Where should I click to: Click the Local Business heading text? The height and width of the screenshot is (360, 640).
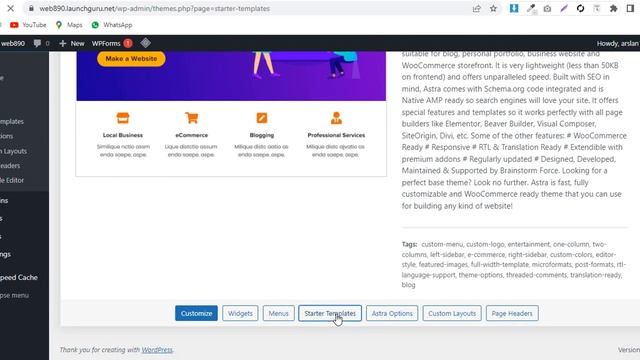tap(123, 135)
